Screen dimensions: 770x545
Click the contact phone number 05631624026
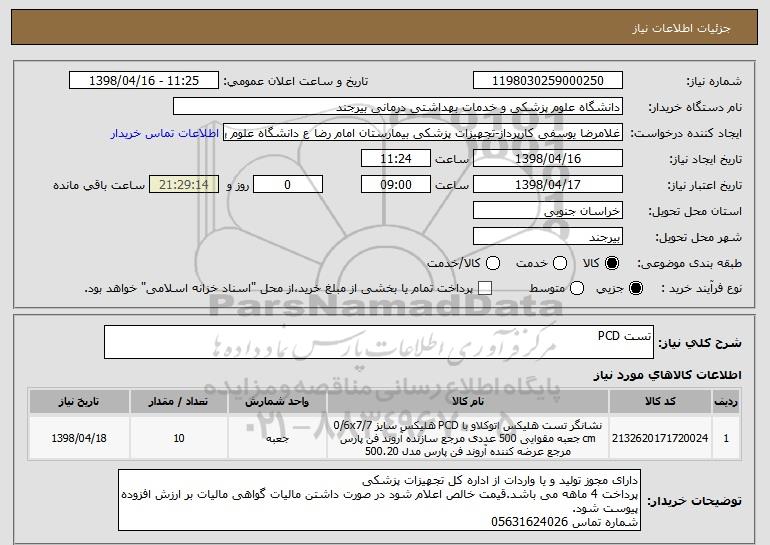tap(529, 522)
